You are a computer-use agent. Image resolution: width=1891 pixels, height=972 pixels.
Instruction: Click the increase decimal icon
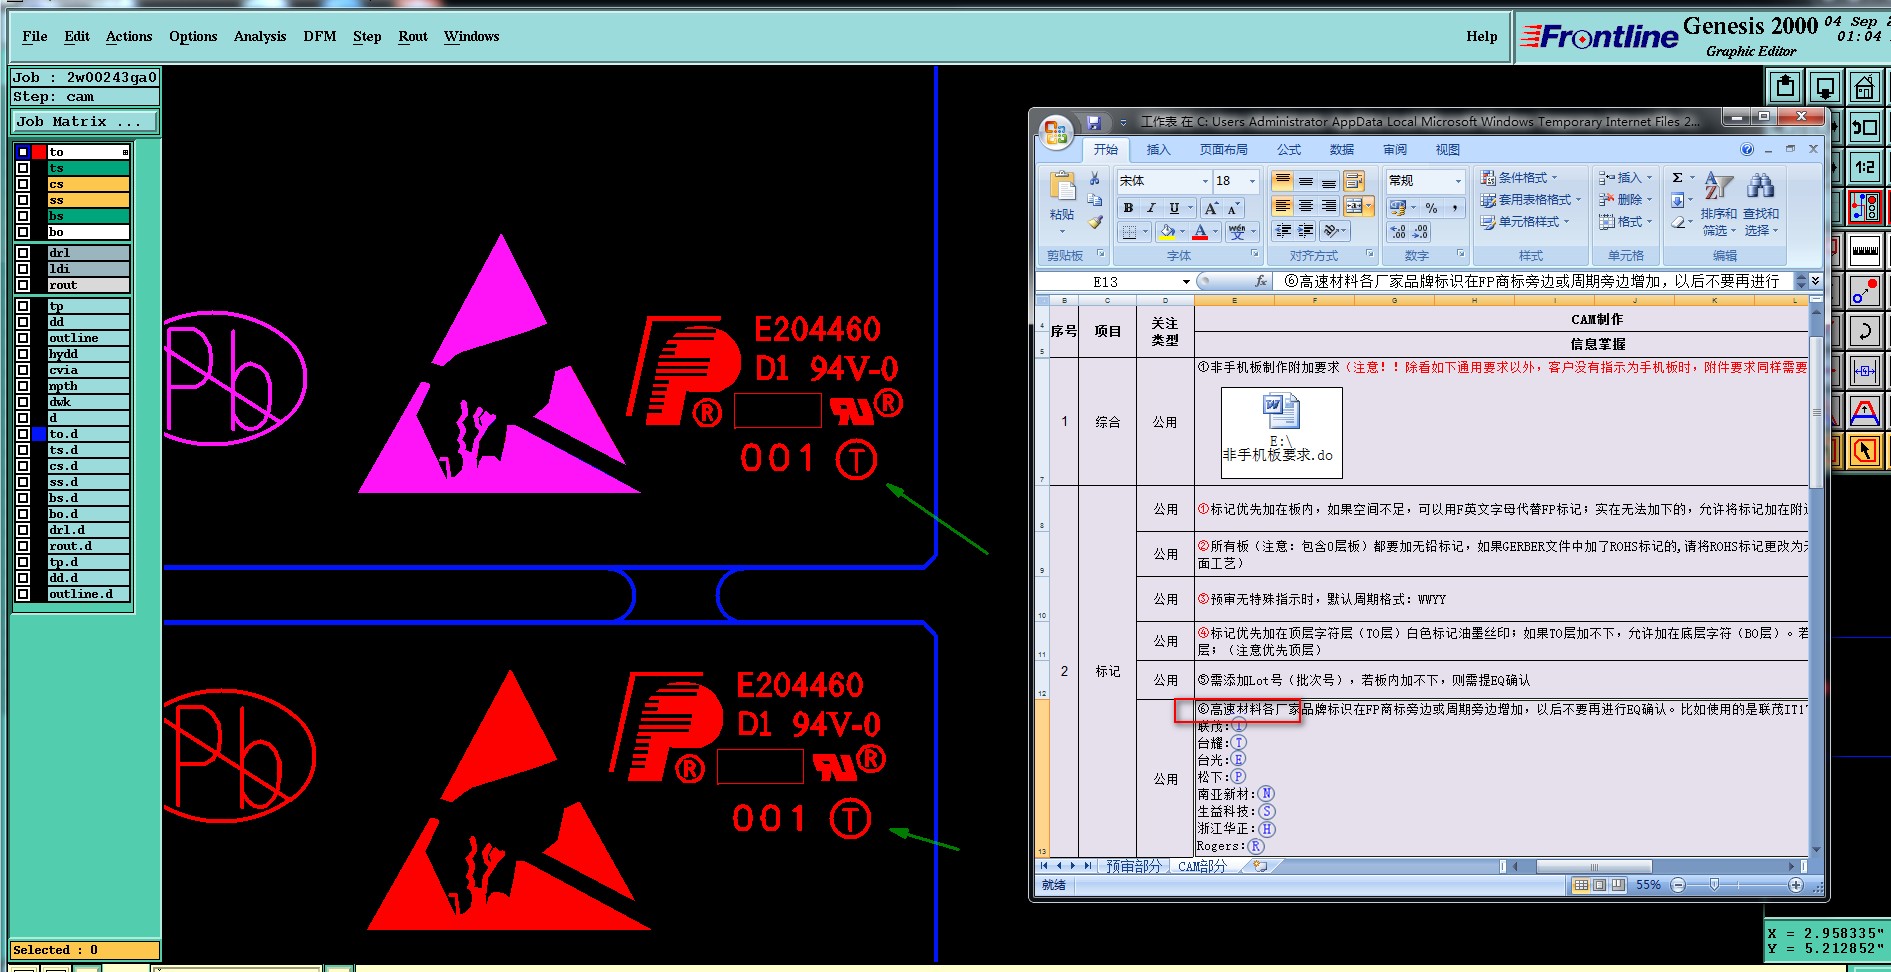(x=1398, y=232)
